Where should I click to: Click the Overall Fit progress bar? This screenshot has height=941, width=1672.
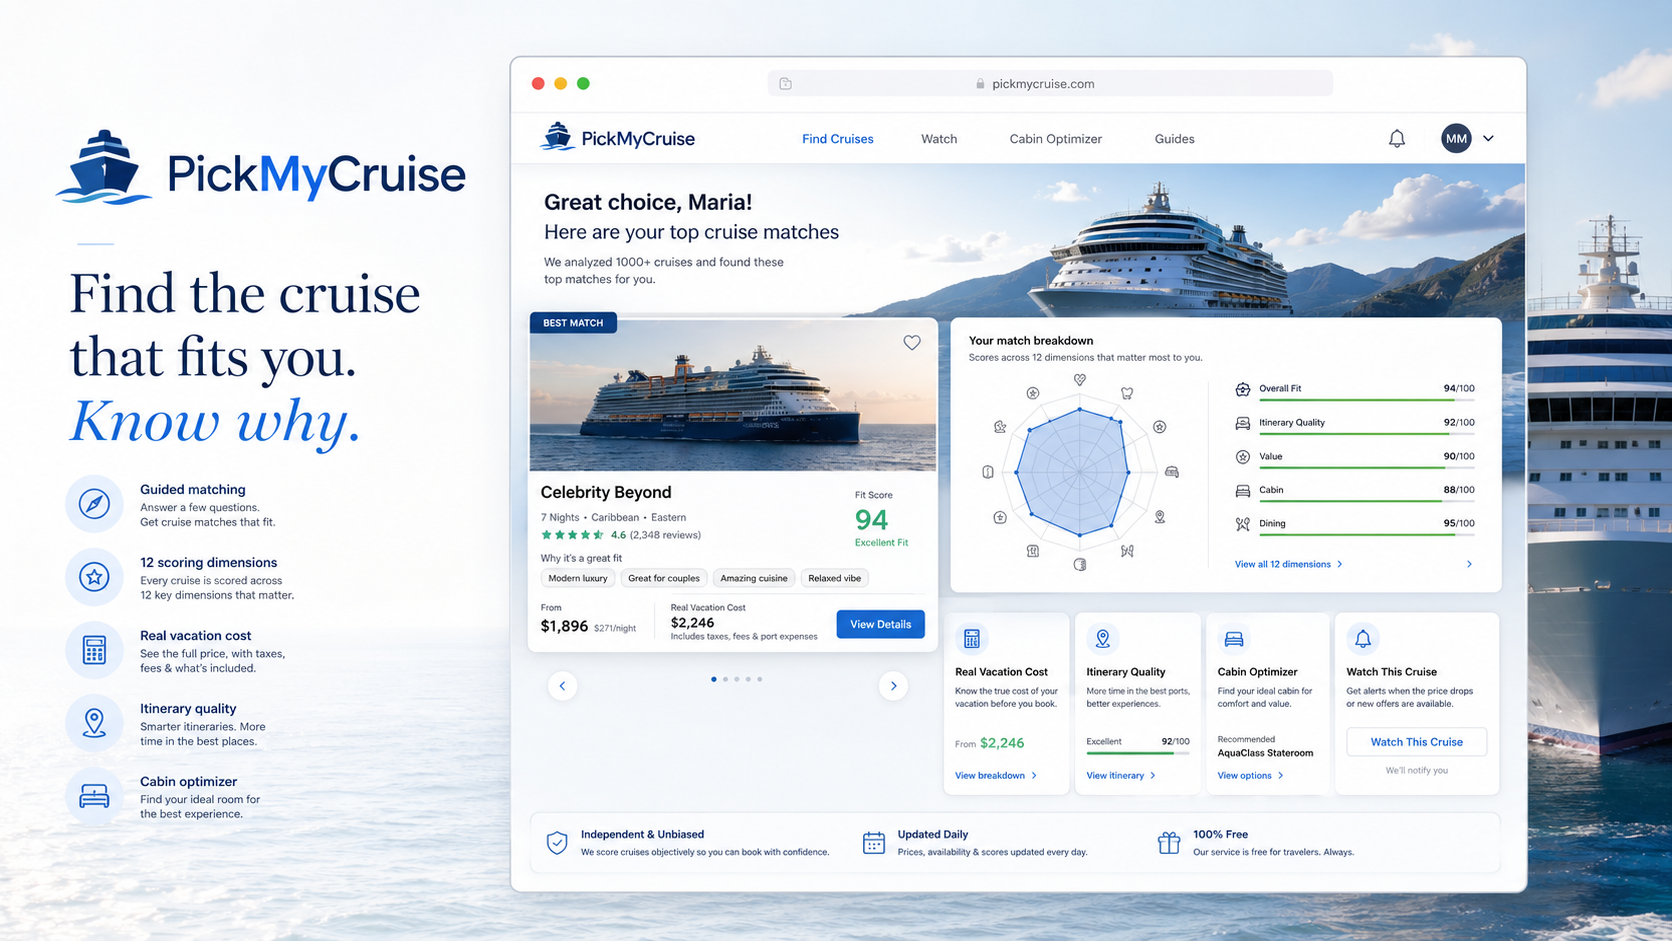tap(1367, 400)
